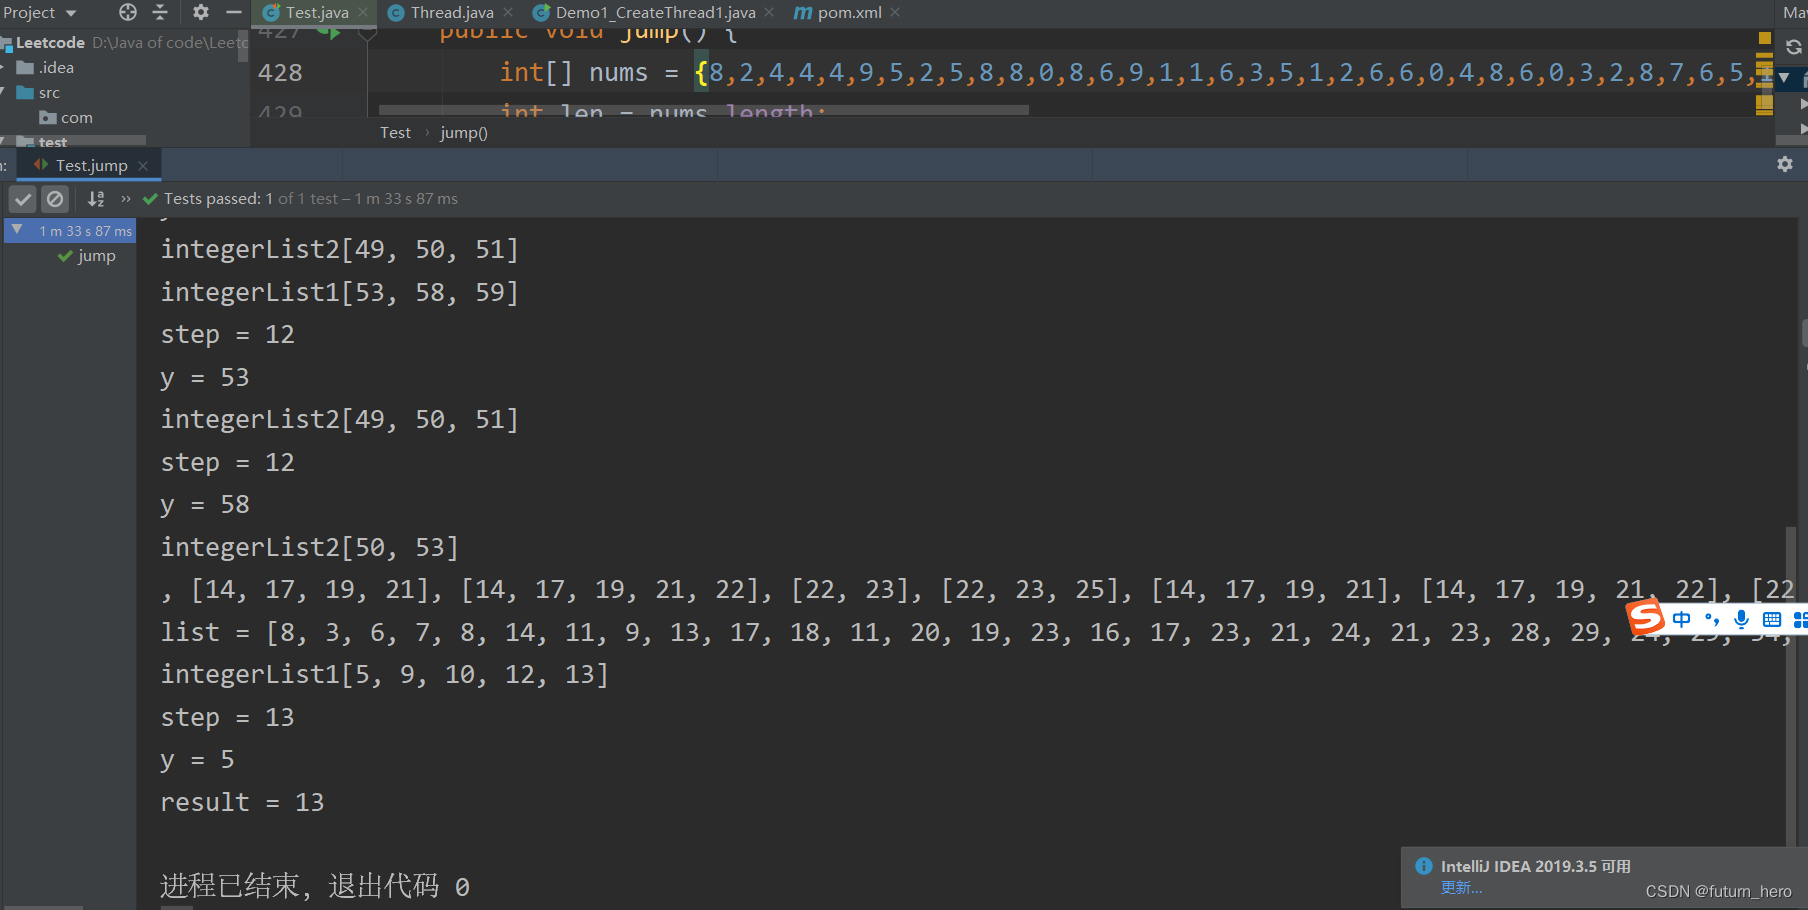Close the pom.xml tab
This screenshot has height=910, width=1808.
tap(895, 13)
